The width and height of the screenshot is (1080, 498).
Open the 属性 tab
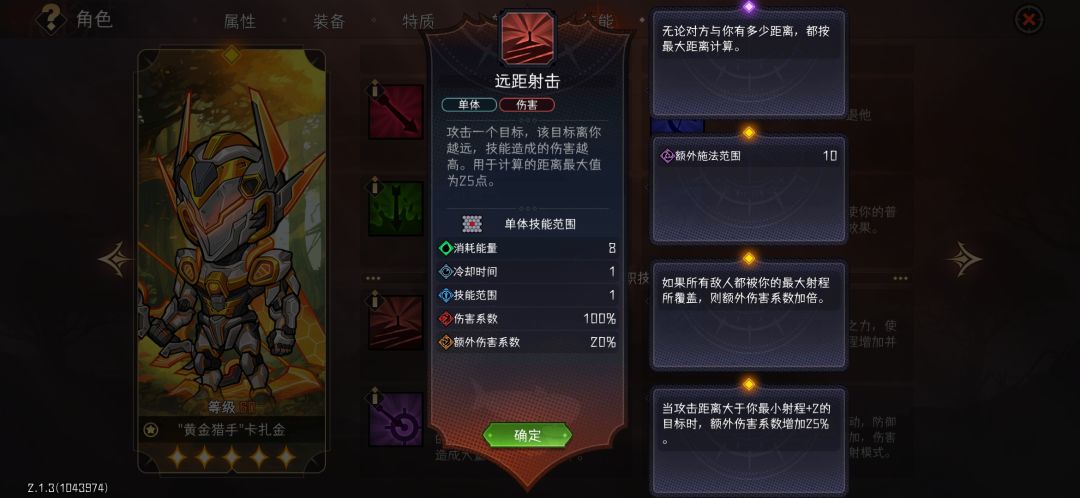(240, 21)
